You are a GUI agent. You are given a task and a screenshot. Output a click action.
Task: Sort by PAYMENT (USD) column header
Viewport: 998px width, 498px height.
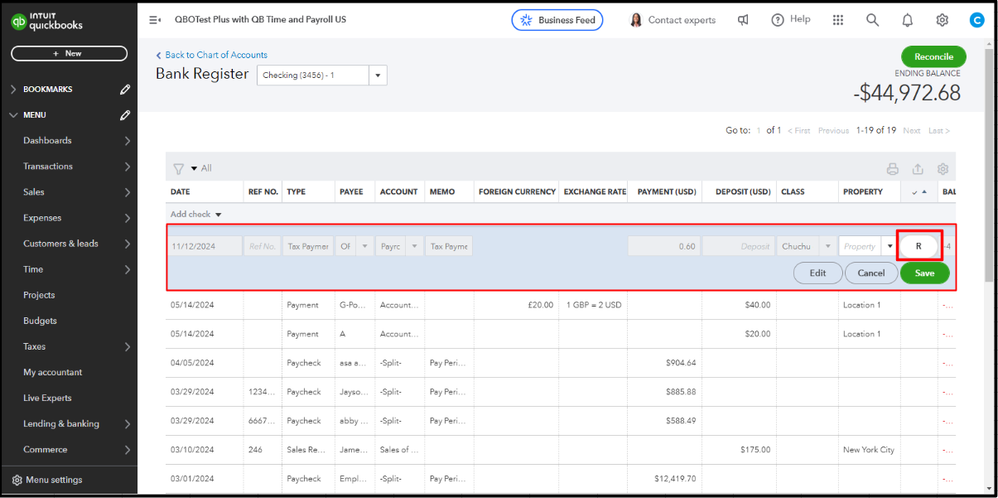point(667,192)
